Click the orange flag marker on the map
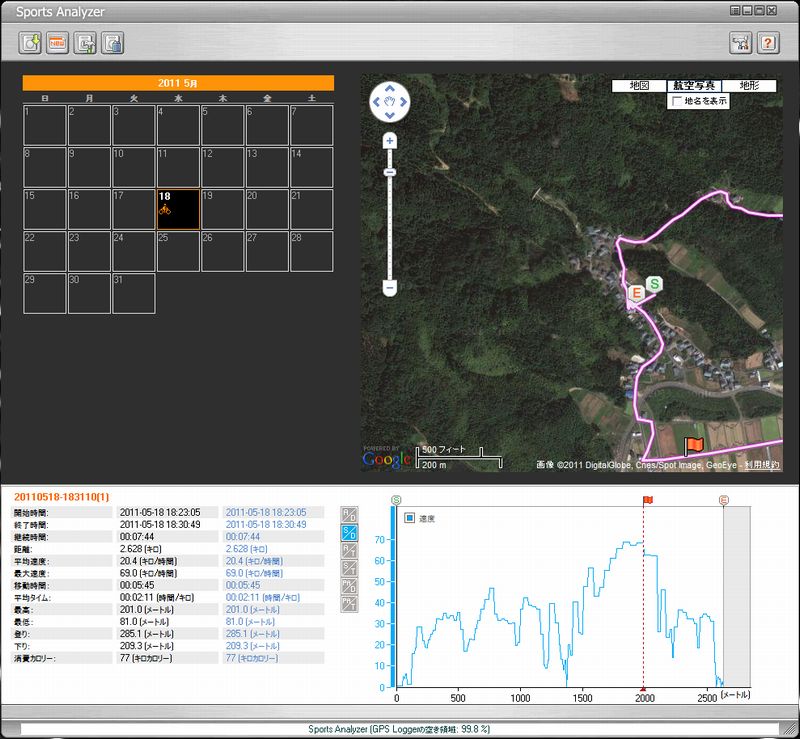 (x=693, y=446)
